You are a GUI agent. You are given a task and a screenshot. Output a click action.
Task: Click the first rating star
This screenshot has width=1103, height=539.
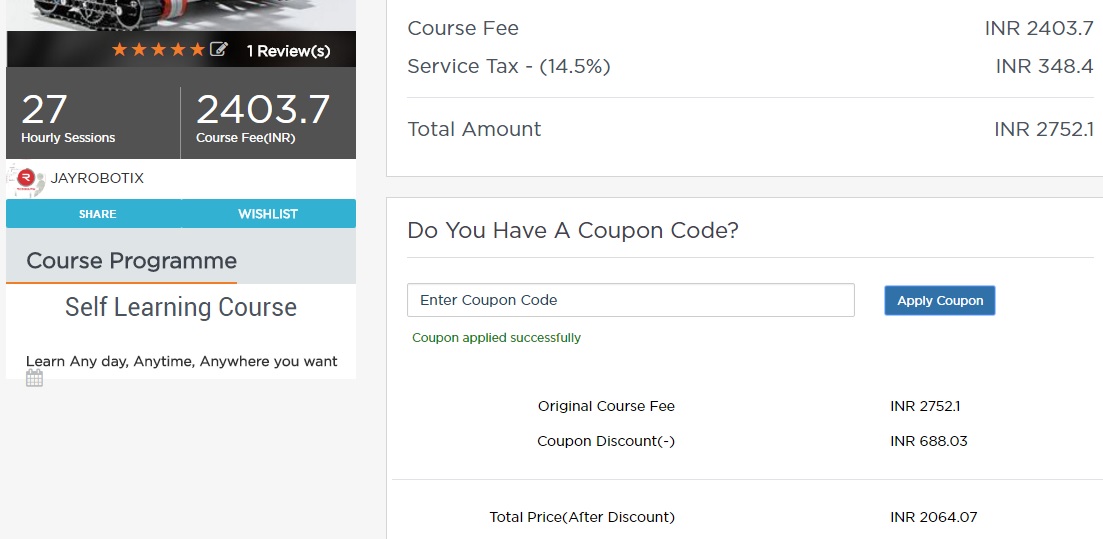[x=120, y=49]
